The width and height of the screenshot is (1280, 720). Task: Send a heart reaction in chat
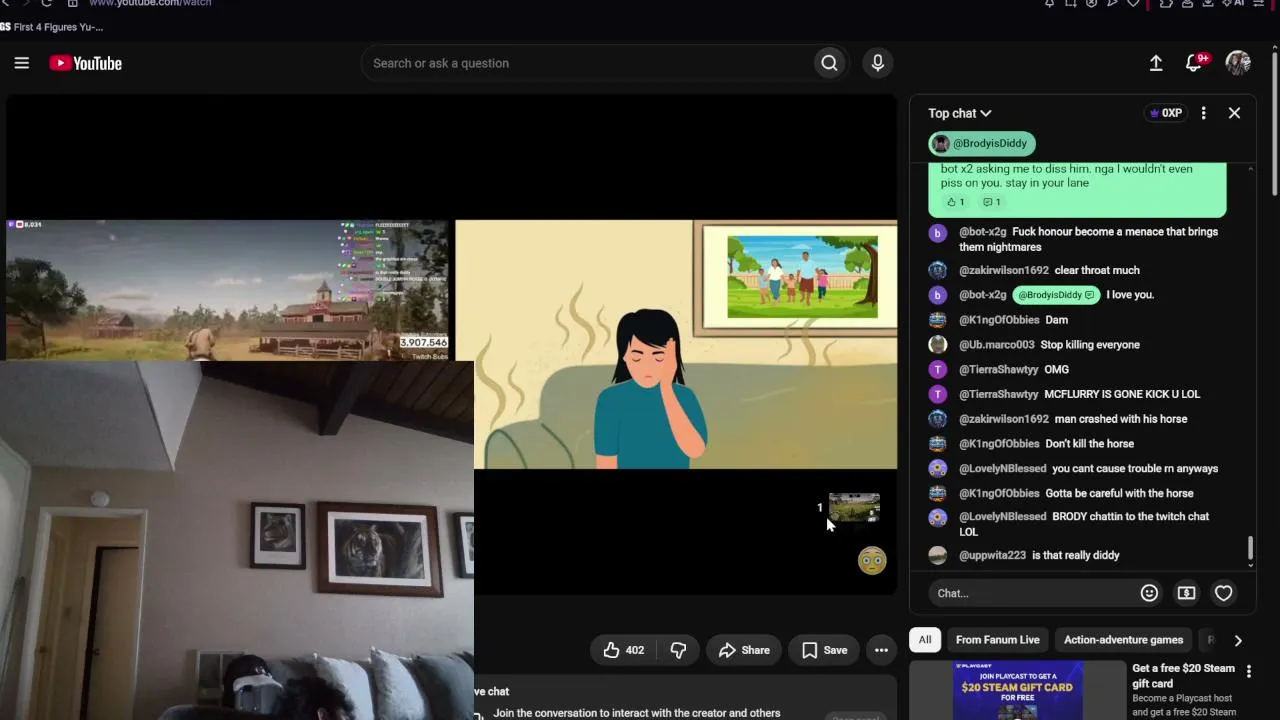click(x=1223, y=593)
